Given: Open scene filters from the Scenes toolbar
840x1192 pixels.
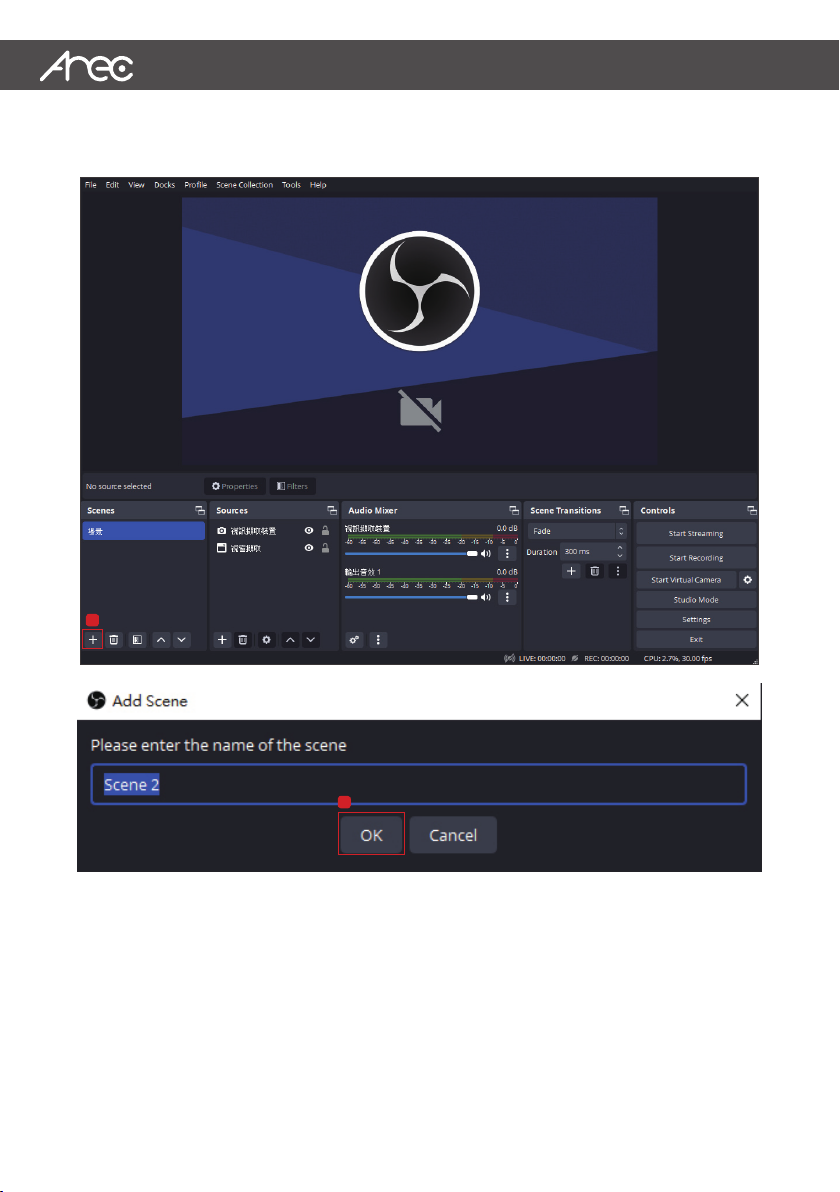Looking at the screenshot, I should click(137, 640).
